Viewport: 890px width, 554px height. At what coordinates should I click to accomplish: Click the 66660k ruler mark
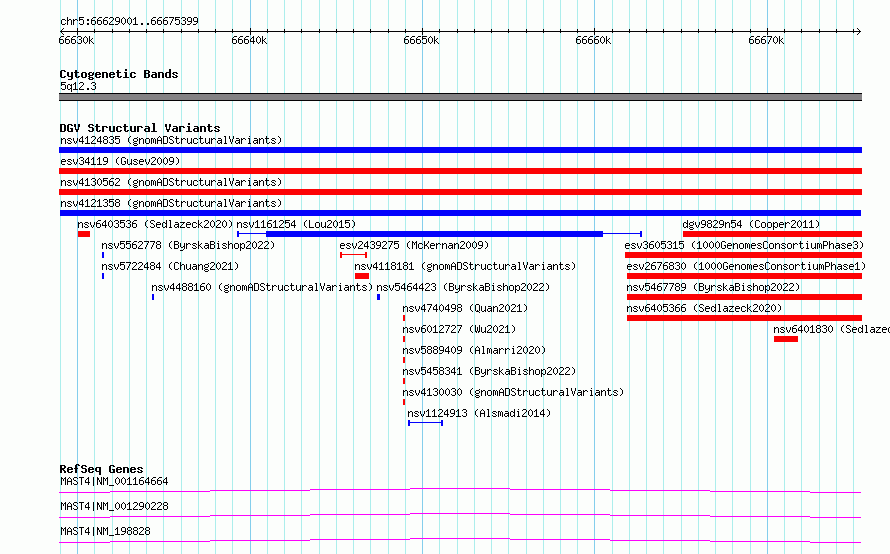point(593,40)
